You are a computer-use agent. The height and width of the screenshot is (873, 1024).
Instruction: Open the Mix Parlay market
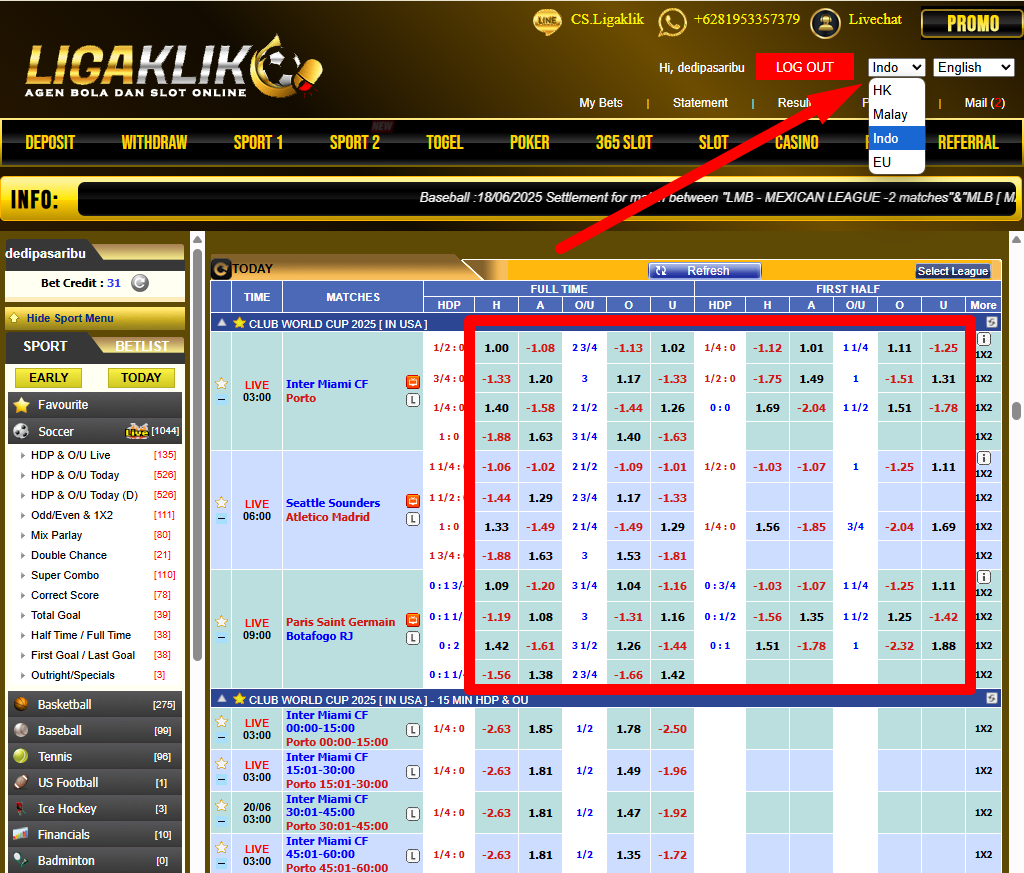[56, 535]
